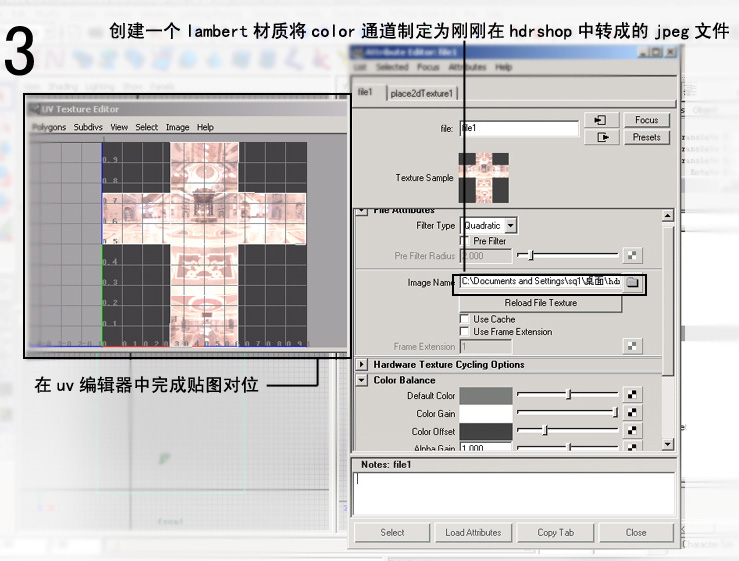Open Subdivs menu in UV Texture Editor
This screenshot has width=739, height=561.
point(88,127)
